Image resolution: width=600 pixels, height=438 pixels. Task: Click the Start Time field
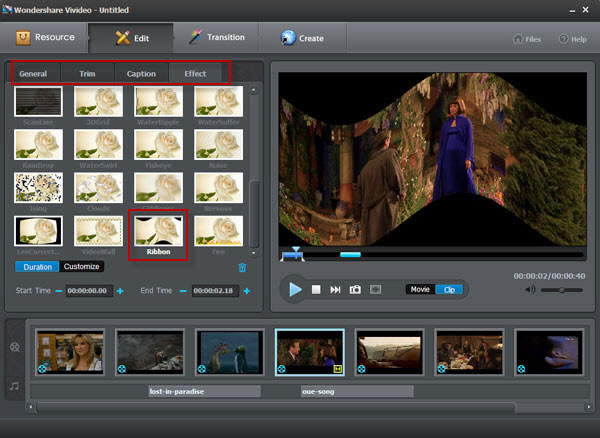tap(89, 291)
